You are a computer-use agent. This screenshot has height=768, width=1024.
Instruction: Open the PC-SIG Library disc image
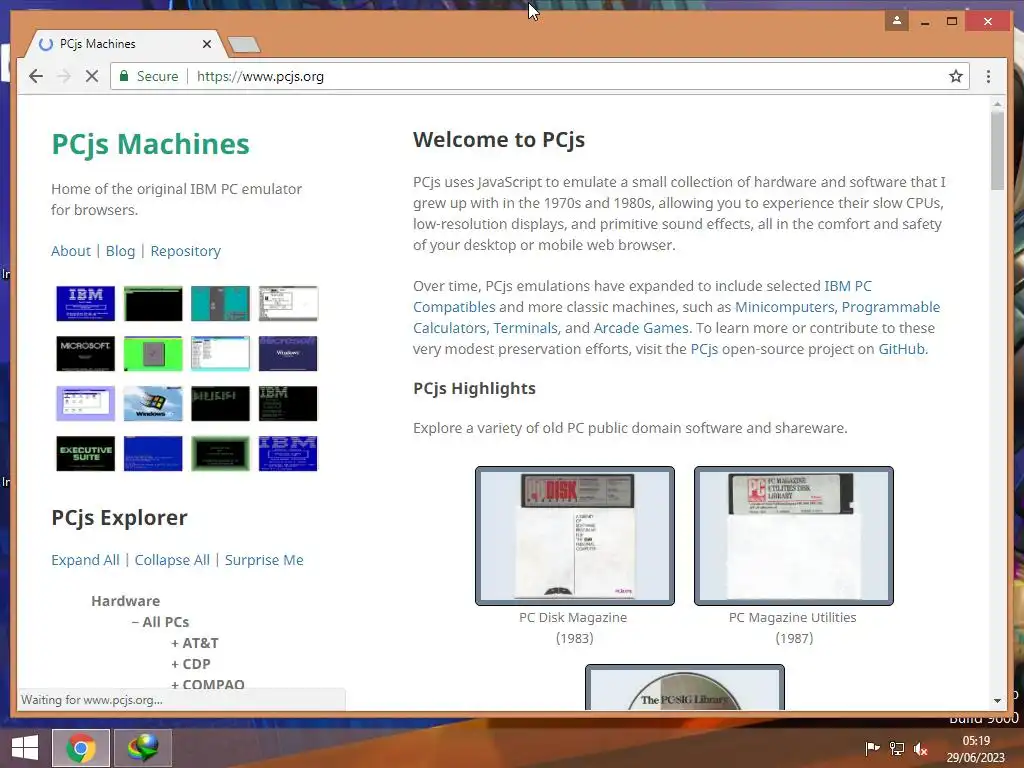(x=684, y=687)
